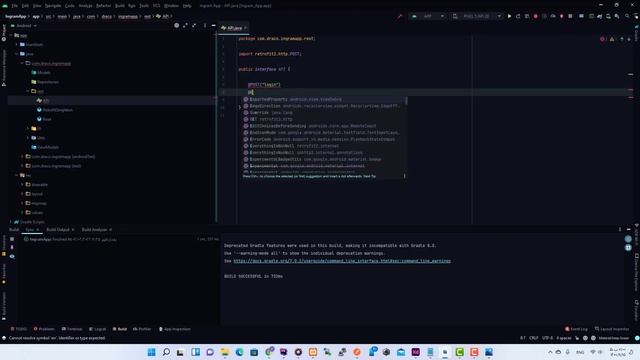640x360 pixels.
Task: Switch to the Sync tab in Build panel
Action: (x=32, y=230)
